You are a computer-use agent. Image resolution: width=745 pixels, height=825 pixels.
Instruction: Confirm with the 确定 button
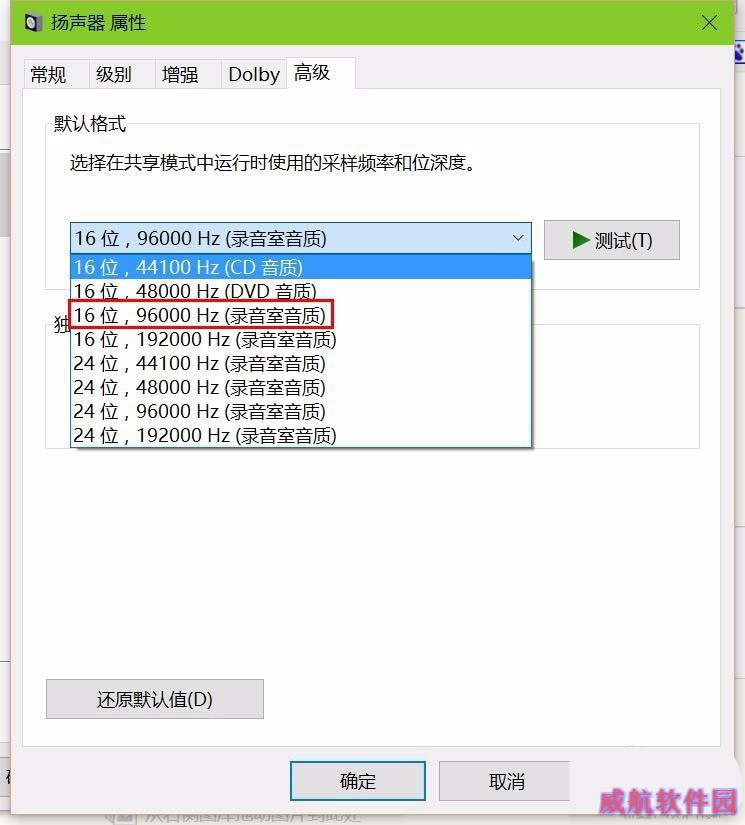(358, 781)
